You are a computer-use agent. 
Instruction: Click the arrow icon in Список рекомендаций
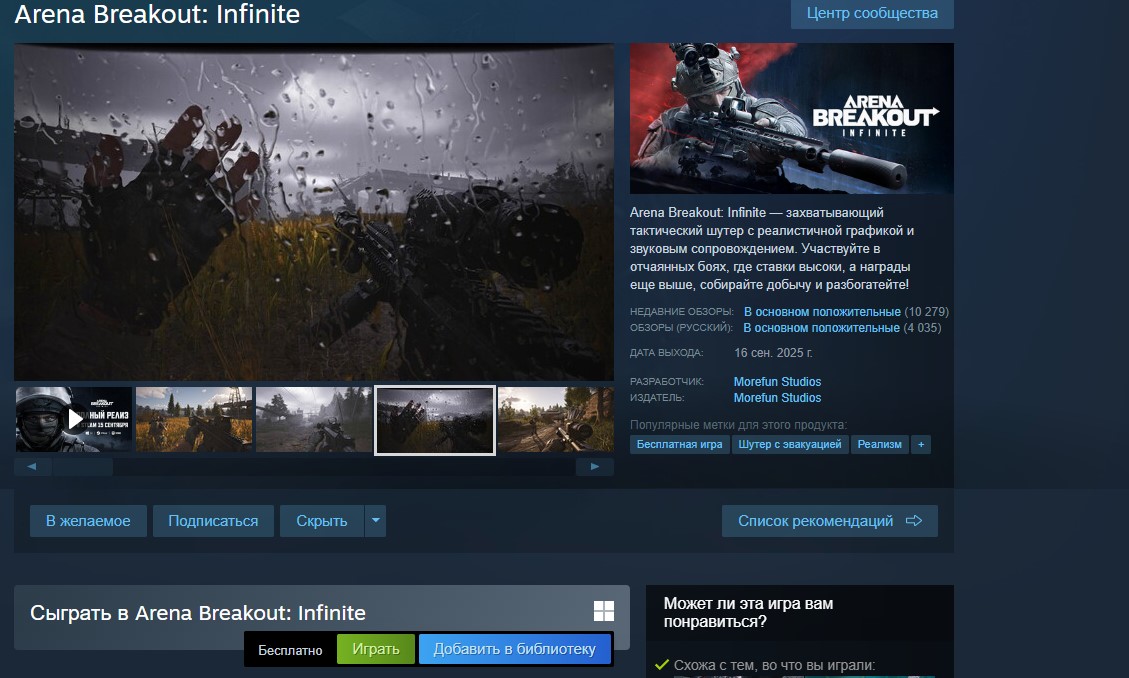(913, 521)
